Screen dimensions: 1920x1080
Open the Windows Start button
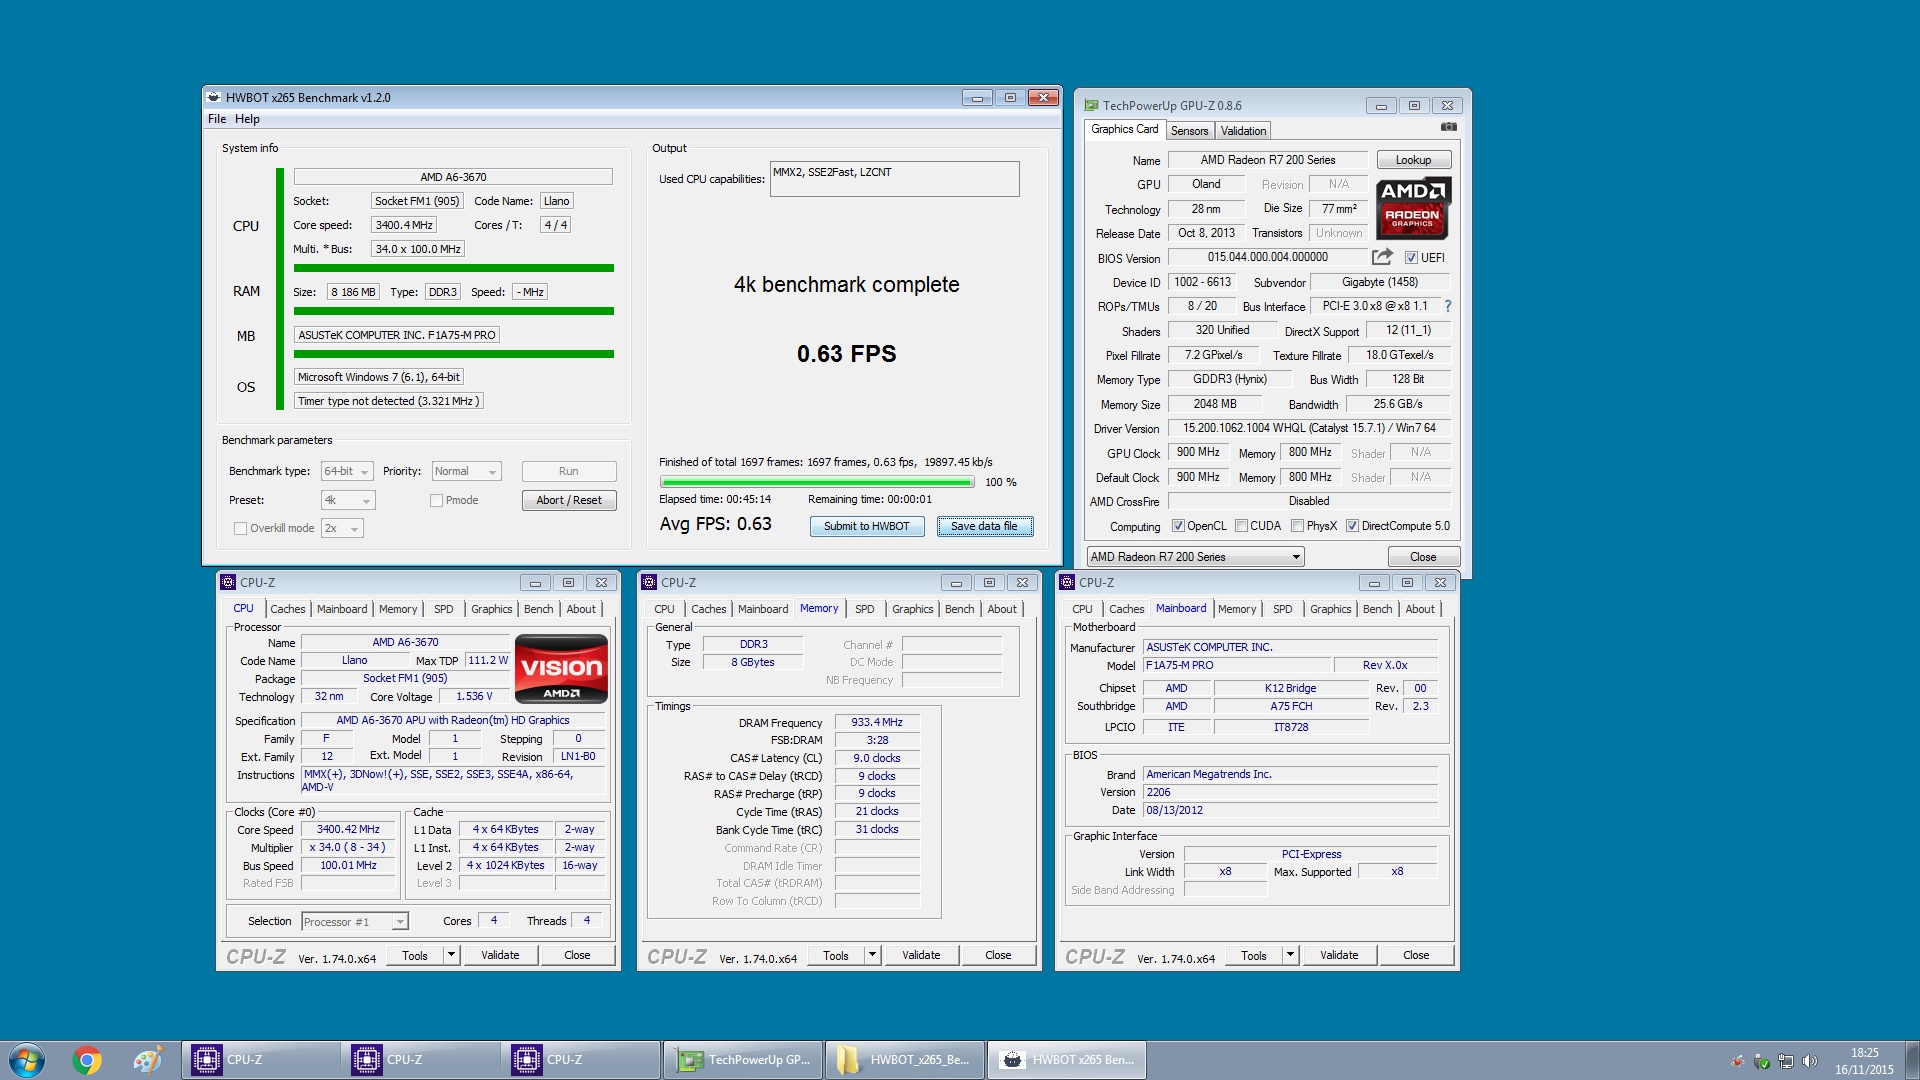tap(27, 1060)
